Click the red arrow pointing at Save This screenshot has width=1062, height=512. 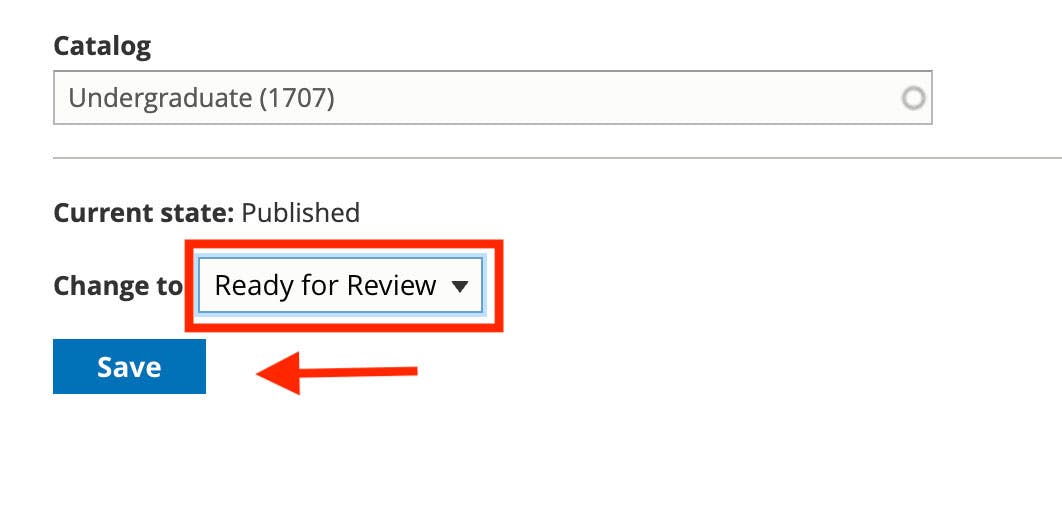point(337,372)
